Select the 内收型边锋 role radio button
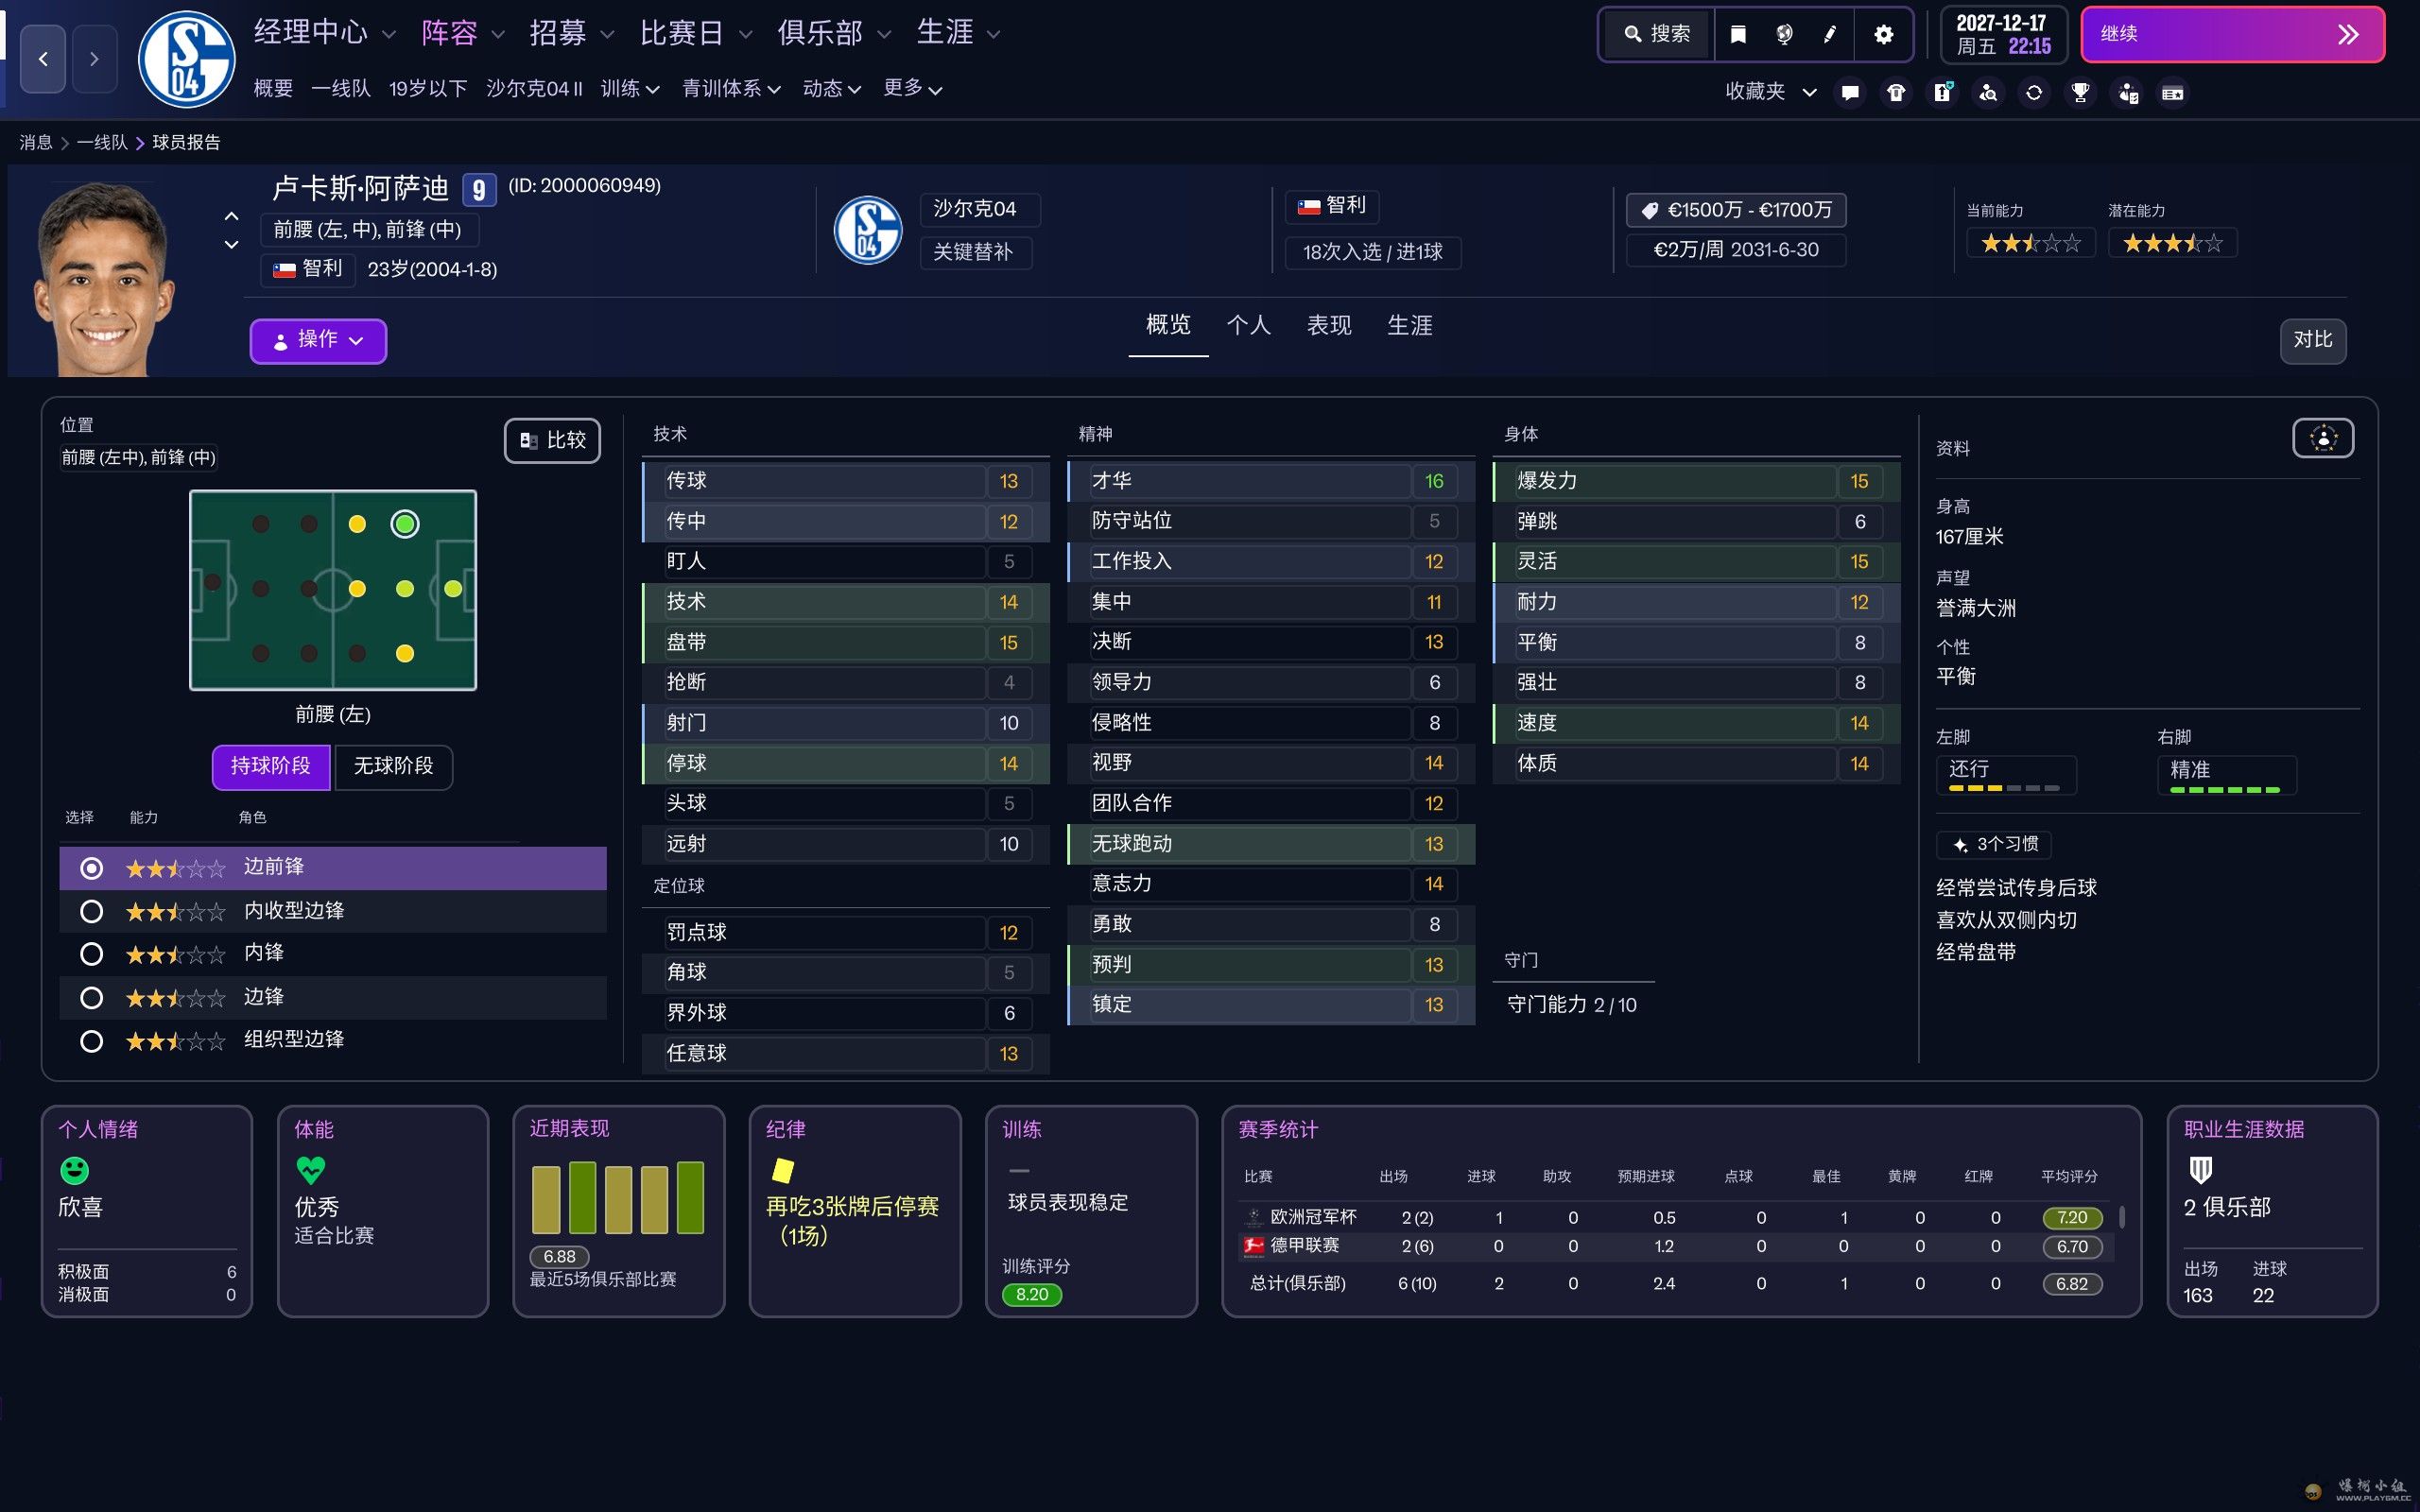The image size is (2420, 1512). tap(91, 911)
